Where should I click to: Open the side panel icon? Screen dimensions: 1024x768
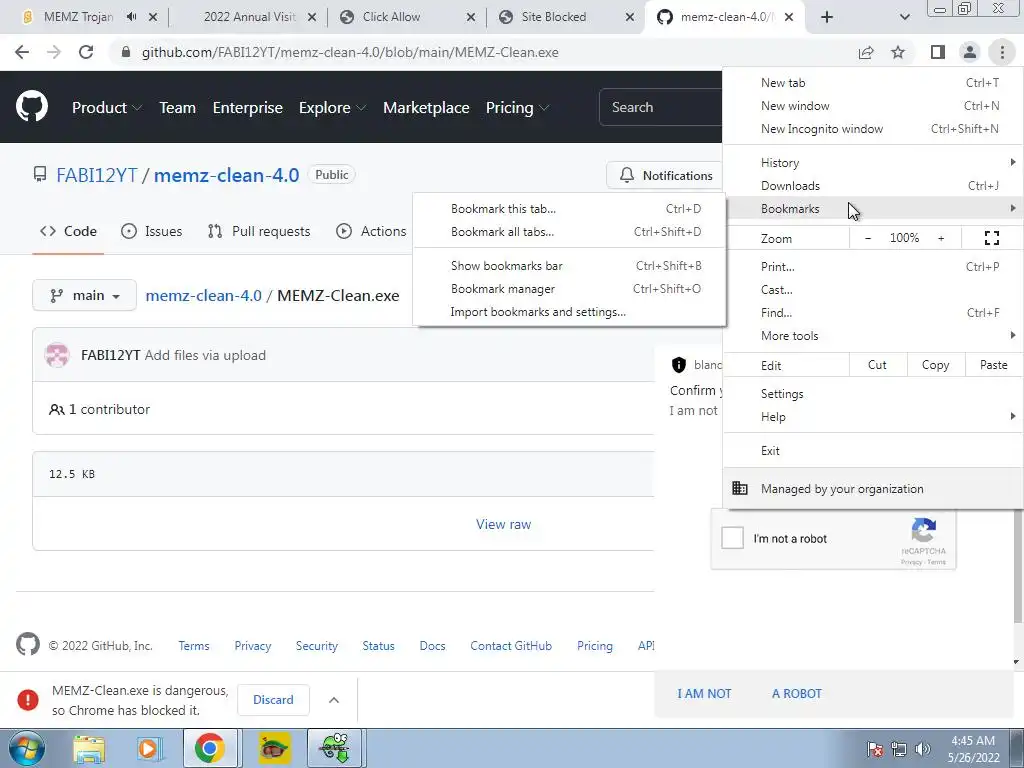coord(938,52)
